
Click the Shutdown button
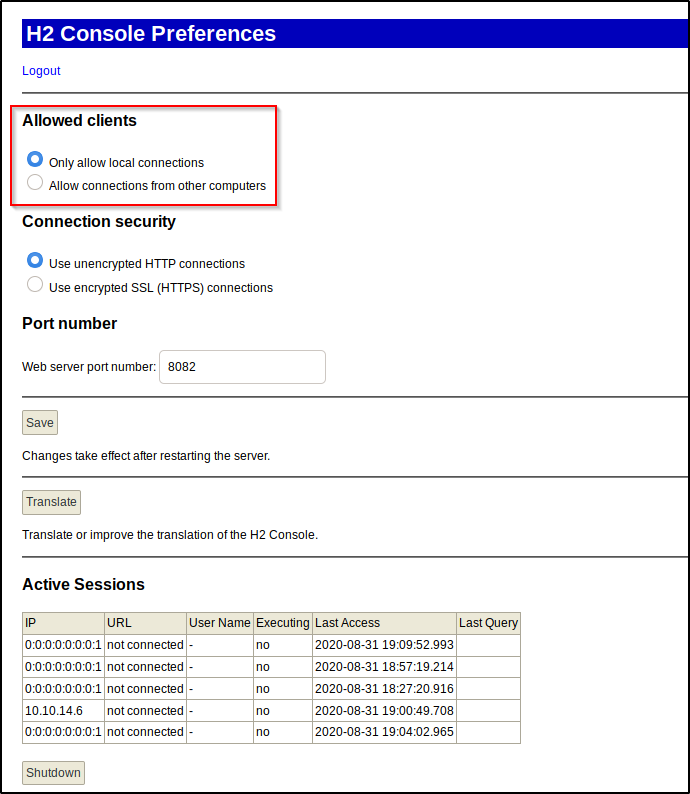tap(53, 773)
